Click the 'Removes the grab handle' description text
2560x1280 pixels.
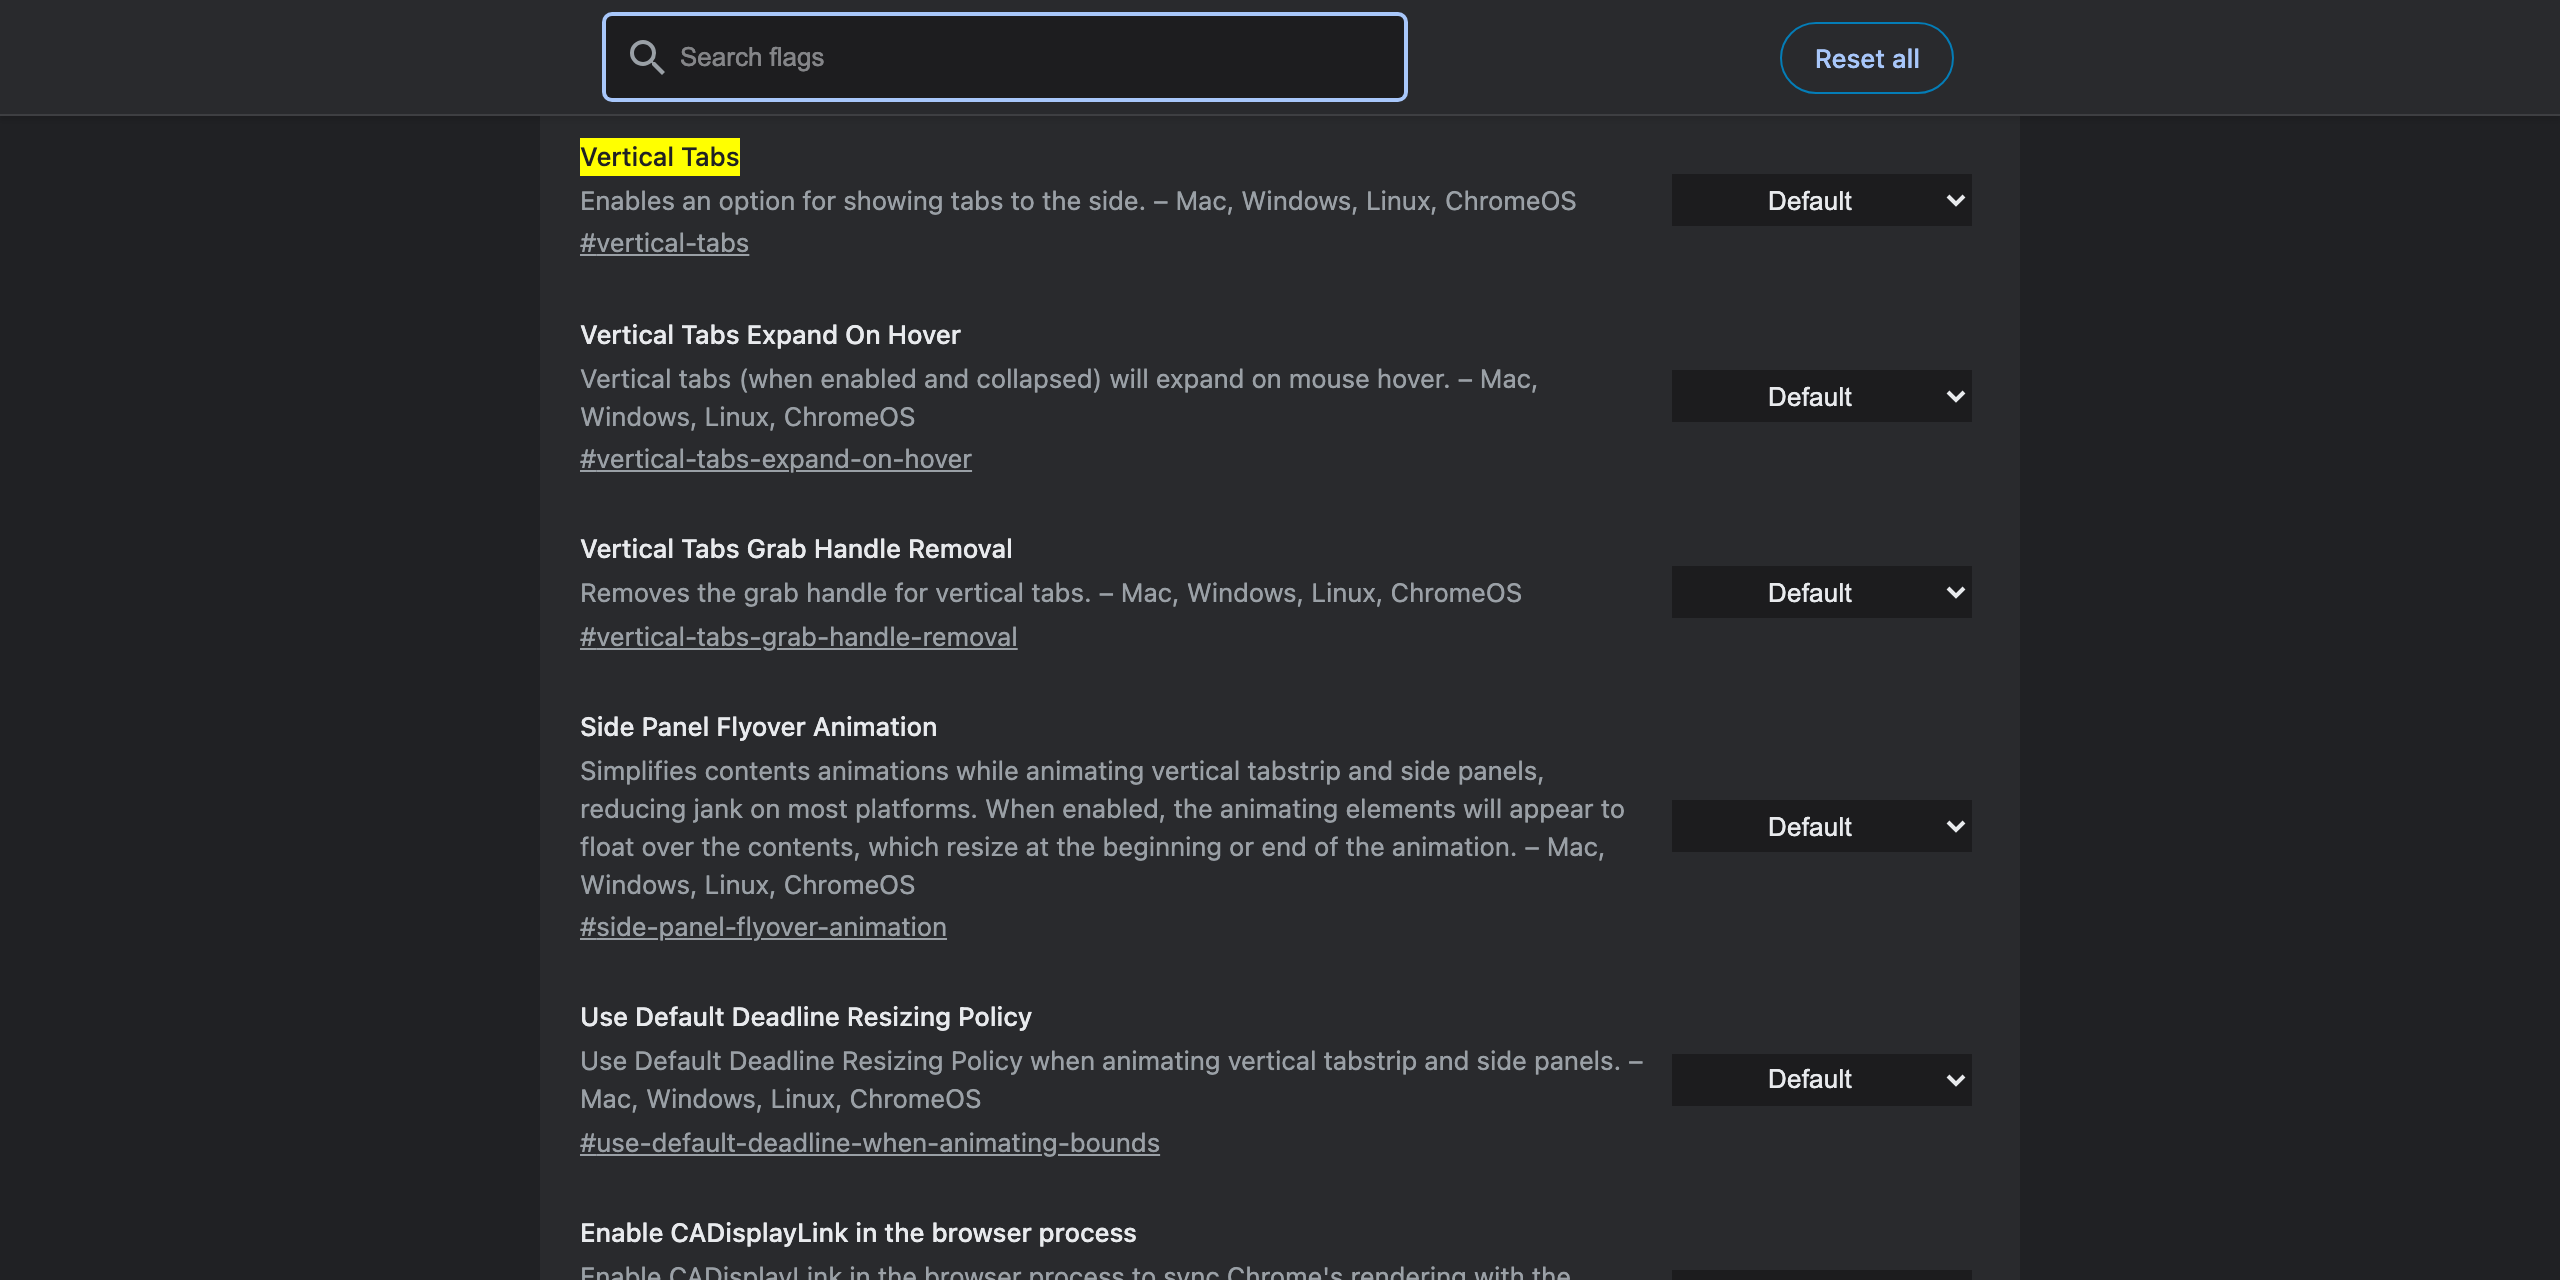pos(1051,593)
